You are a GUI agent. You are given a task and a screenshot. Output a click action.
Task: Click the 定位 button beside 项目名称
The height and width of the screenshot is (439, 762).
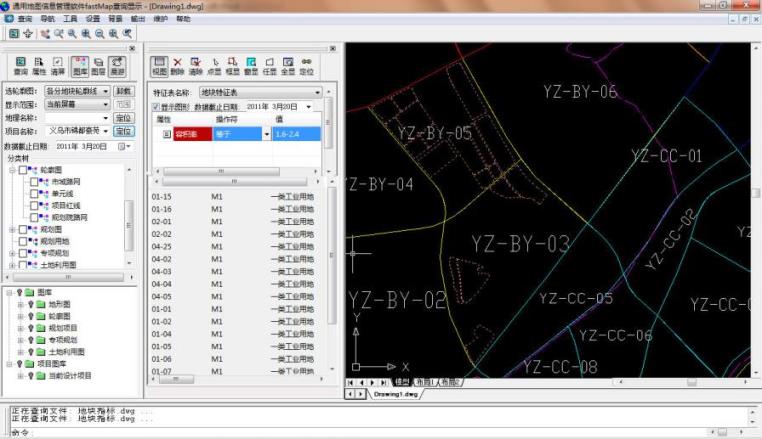click(123, 131)
